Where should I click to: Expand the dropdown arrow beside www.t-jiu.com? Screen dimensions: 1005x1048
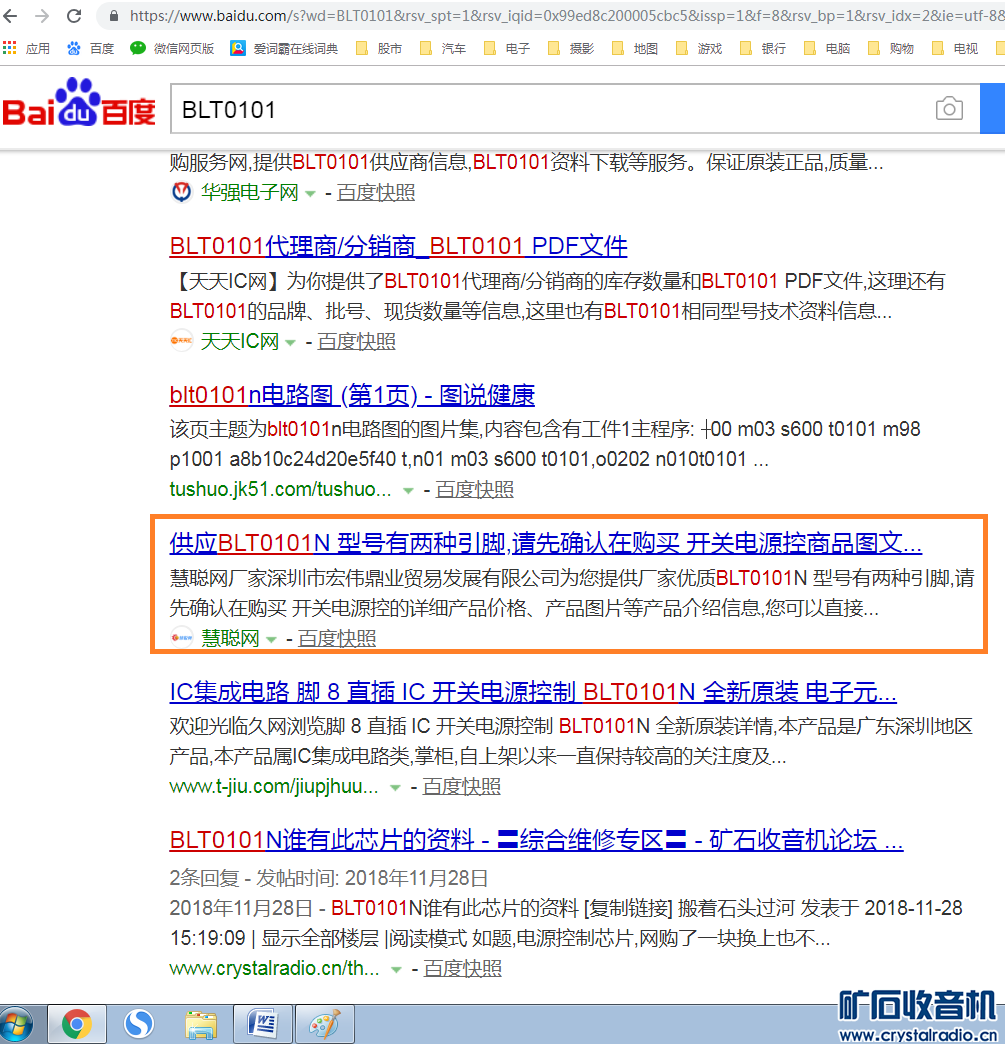(x=395, y=787)
